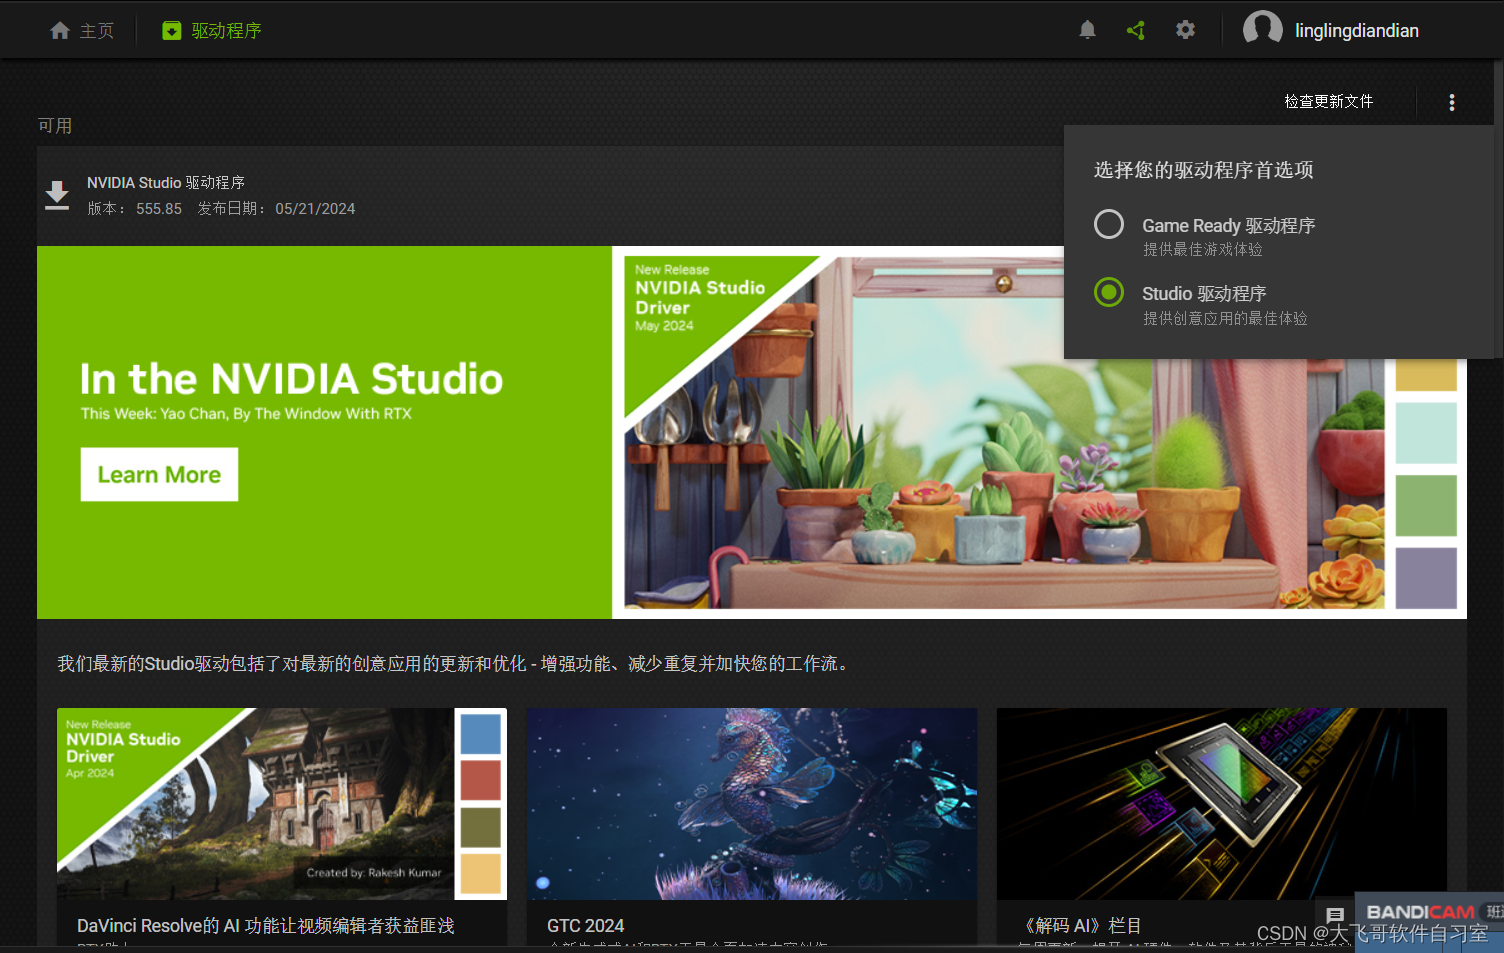Click the 可用 section heading
The image size is (1504, 953).
55,125
